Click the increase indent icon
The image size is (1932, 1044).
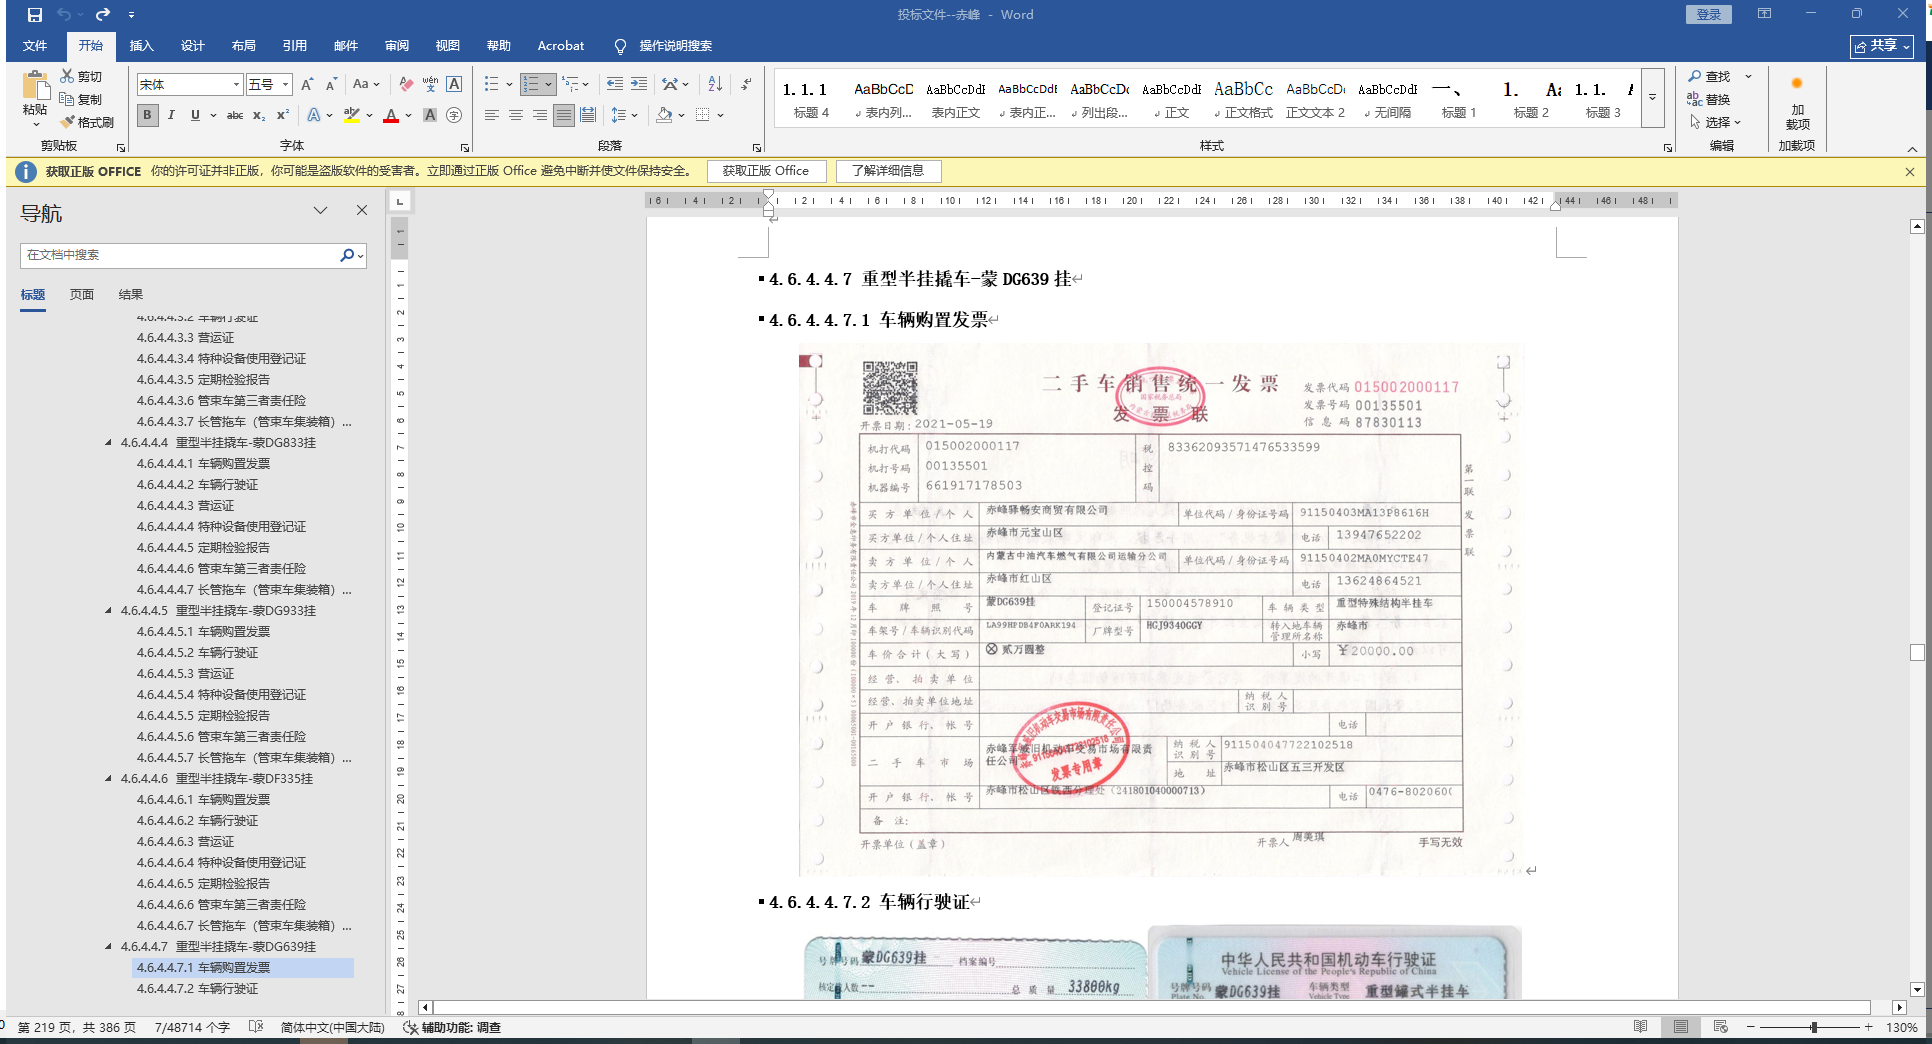pos(639,84)
